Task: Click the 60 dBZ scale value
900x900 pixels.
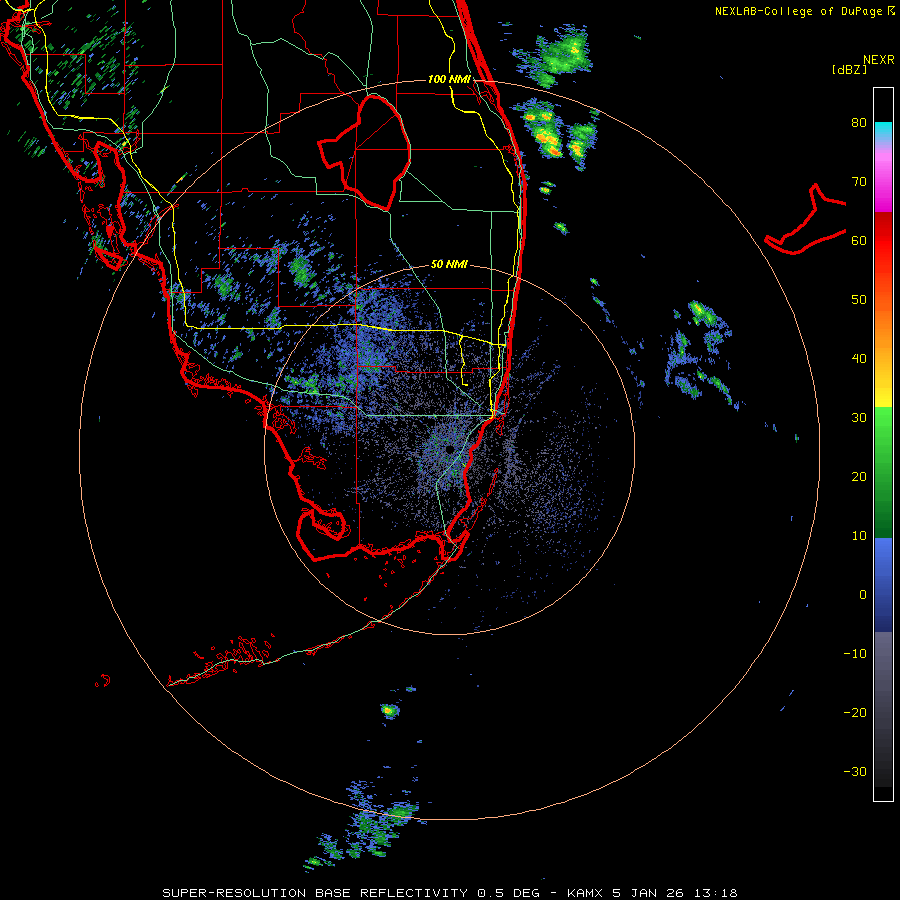Action: point(858,240)
